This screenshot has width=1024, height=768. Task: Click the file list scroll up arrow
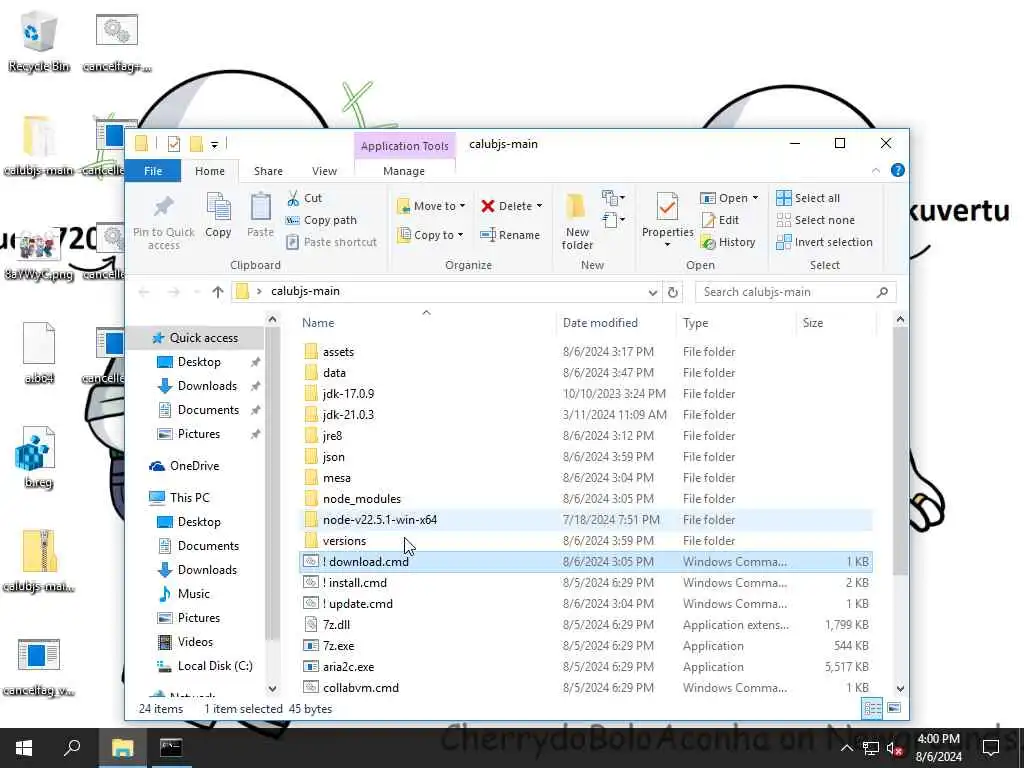(900, 319)
